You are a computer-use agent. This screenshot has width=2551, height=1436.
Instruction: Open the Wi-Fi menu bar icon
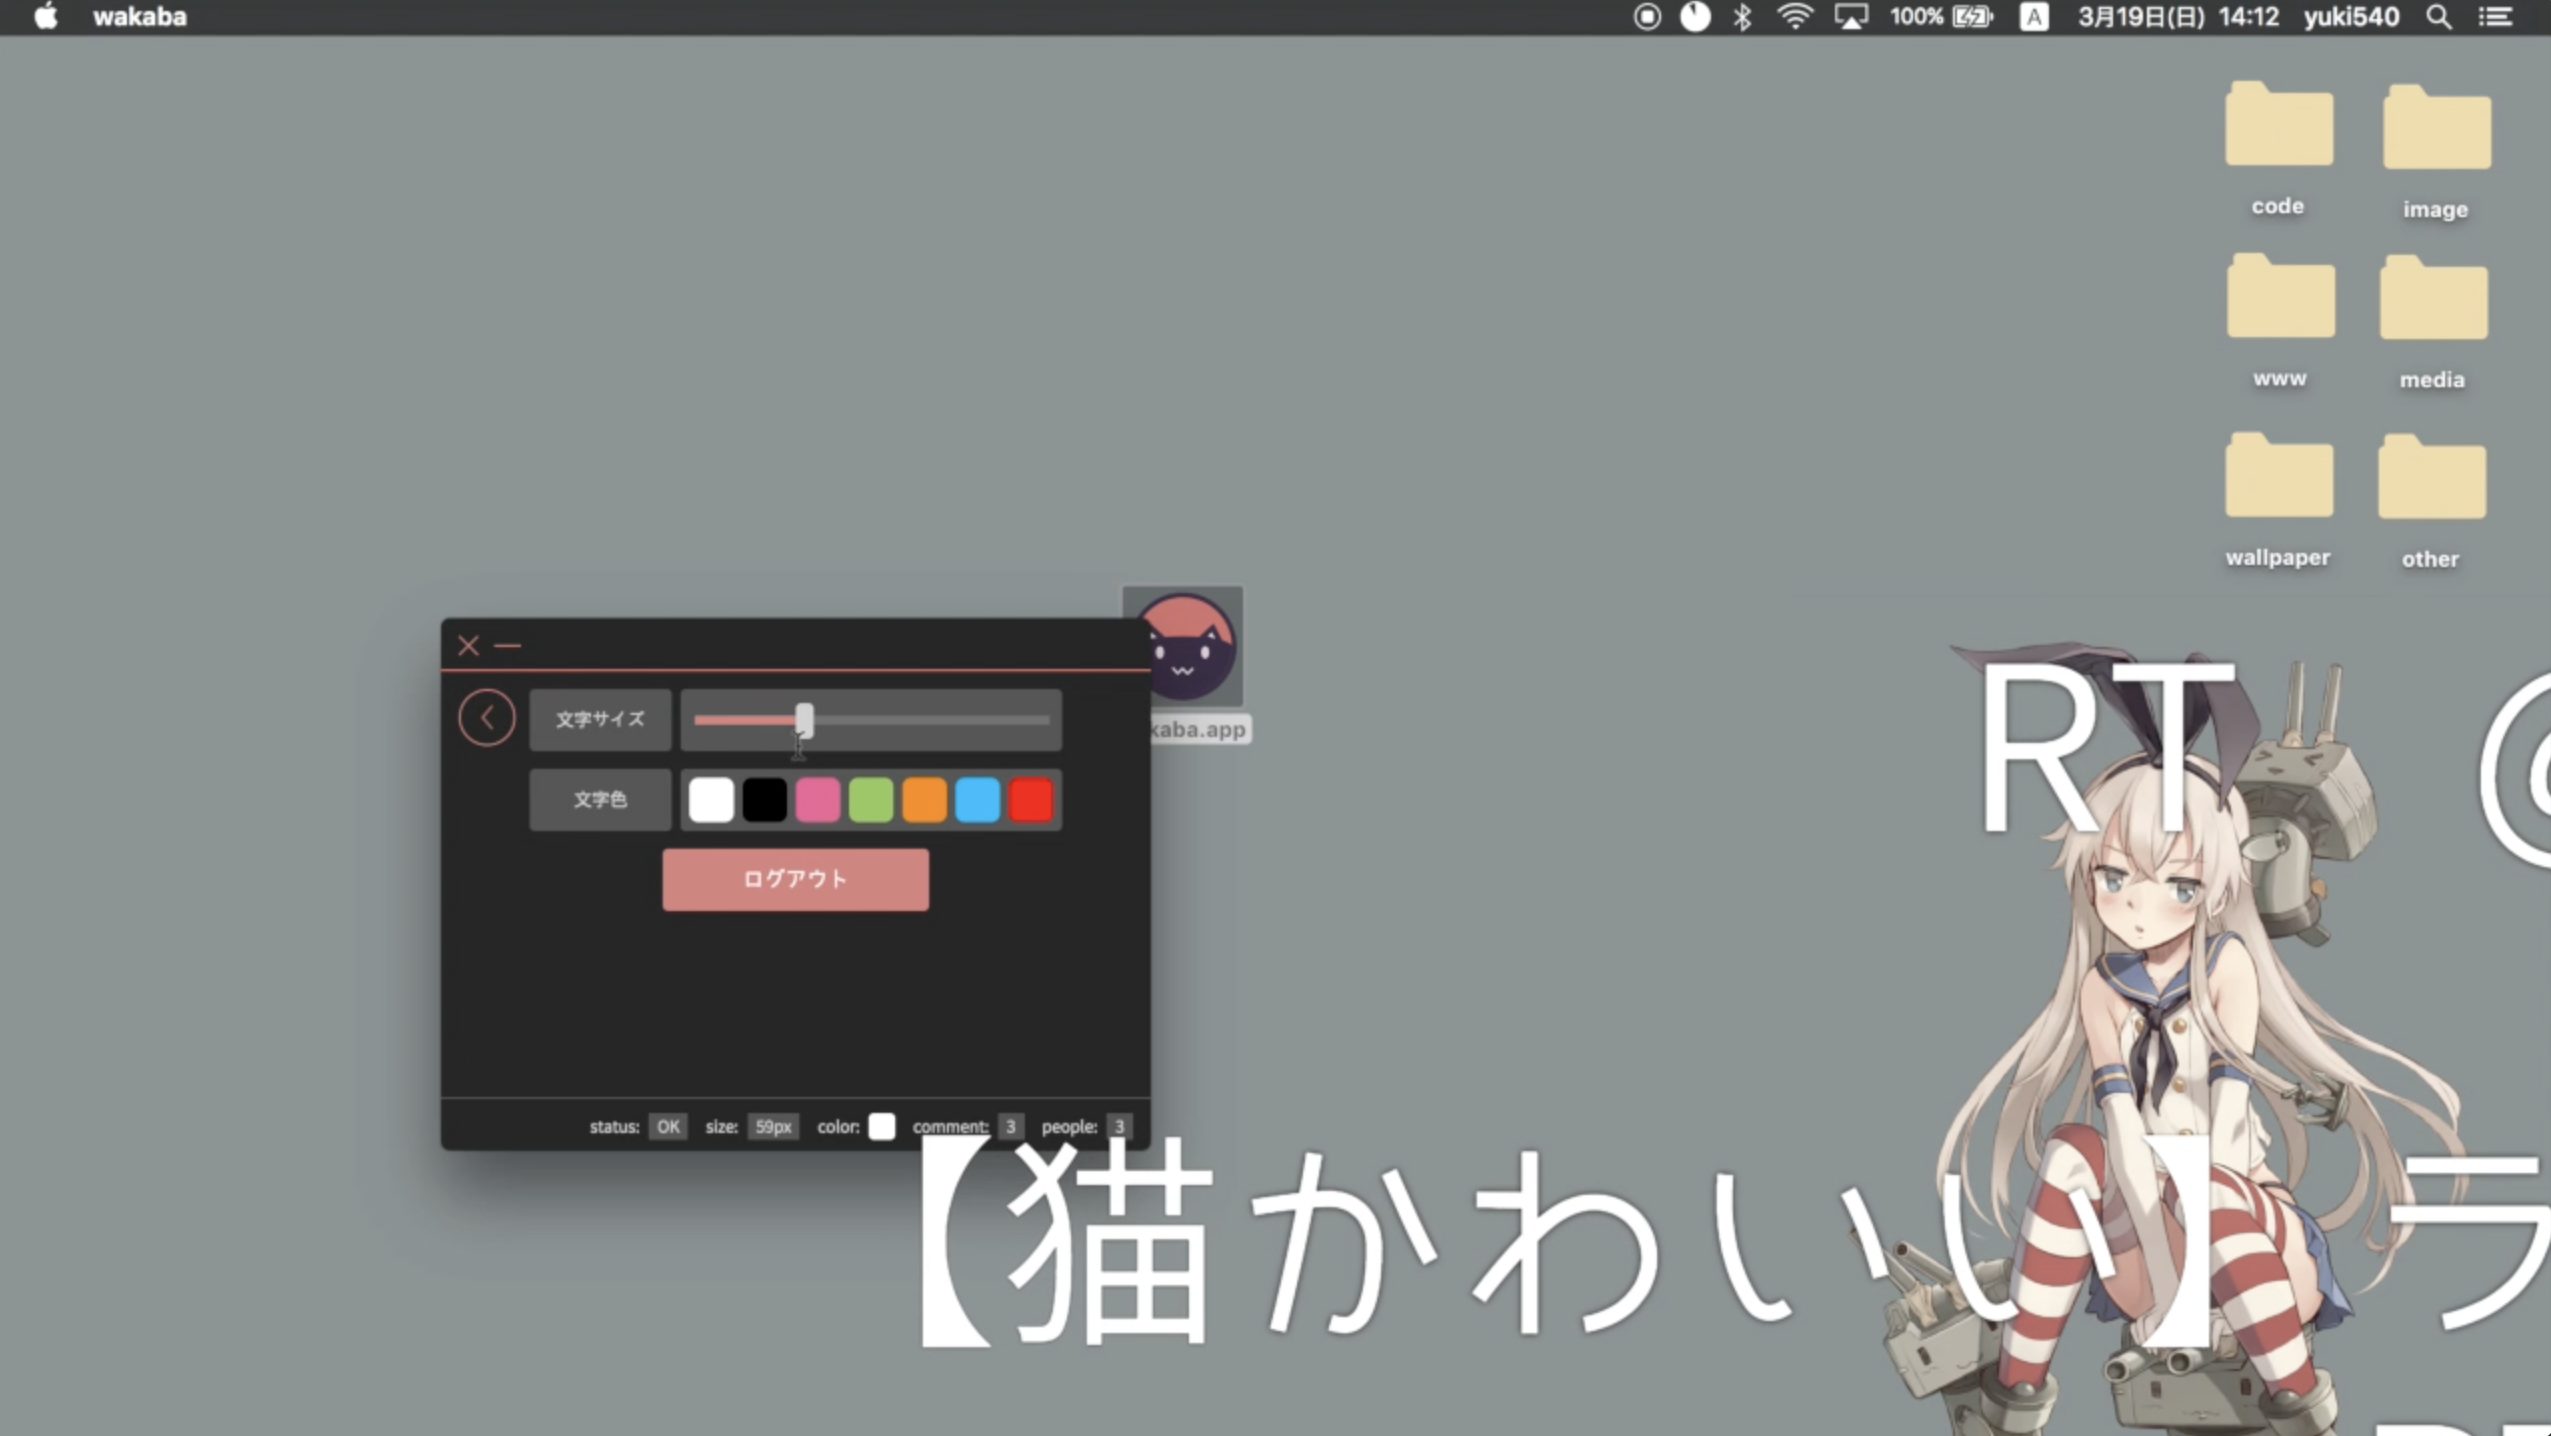point(1795,17)
